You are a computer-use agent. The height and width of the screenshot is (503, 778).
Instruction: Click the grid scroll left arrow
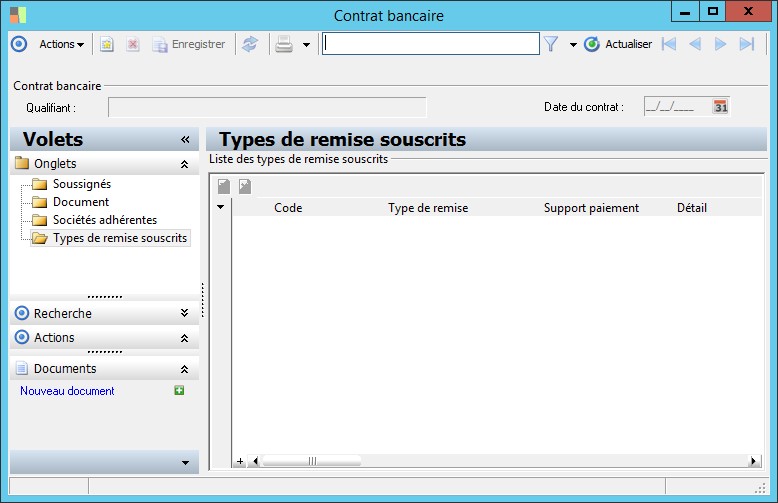(x=255, y=461)
